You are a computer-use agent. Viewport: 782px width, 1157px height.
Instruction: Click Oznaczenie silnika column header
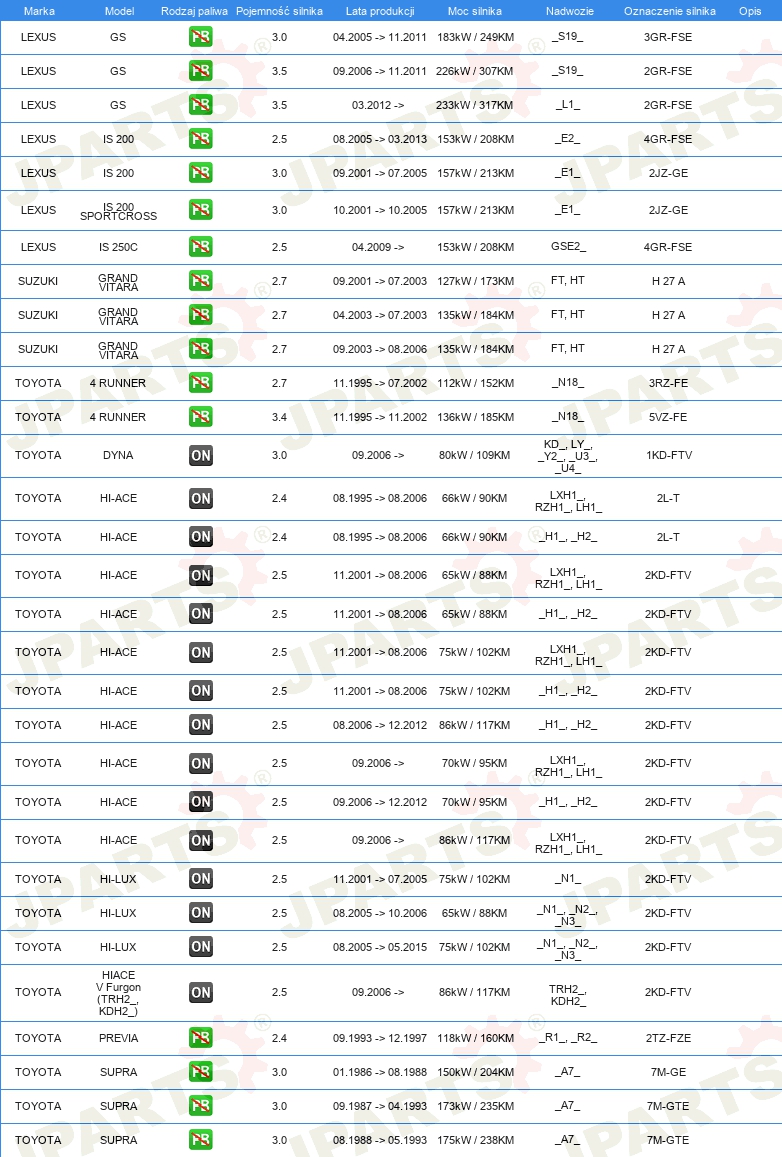[669, 11]
